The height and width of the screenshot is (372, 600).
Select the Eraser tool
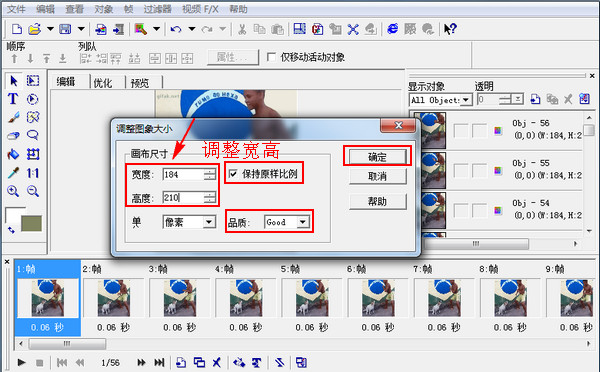pyautogui.click(x=13, y=135)
